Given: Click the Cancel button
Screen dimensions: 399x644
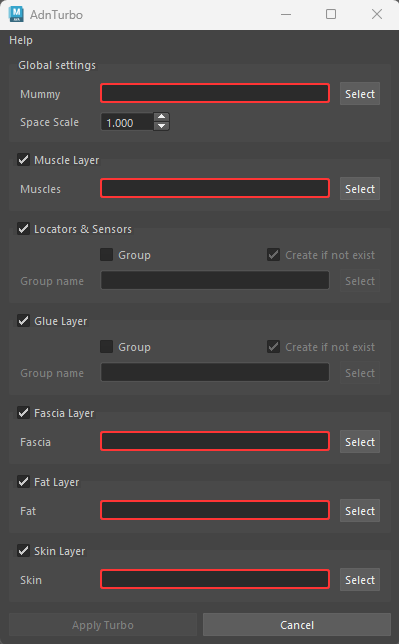Looking at the screenshot, I should coord(297,625).
